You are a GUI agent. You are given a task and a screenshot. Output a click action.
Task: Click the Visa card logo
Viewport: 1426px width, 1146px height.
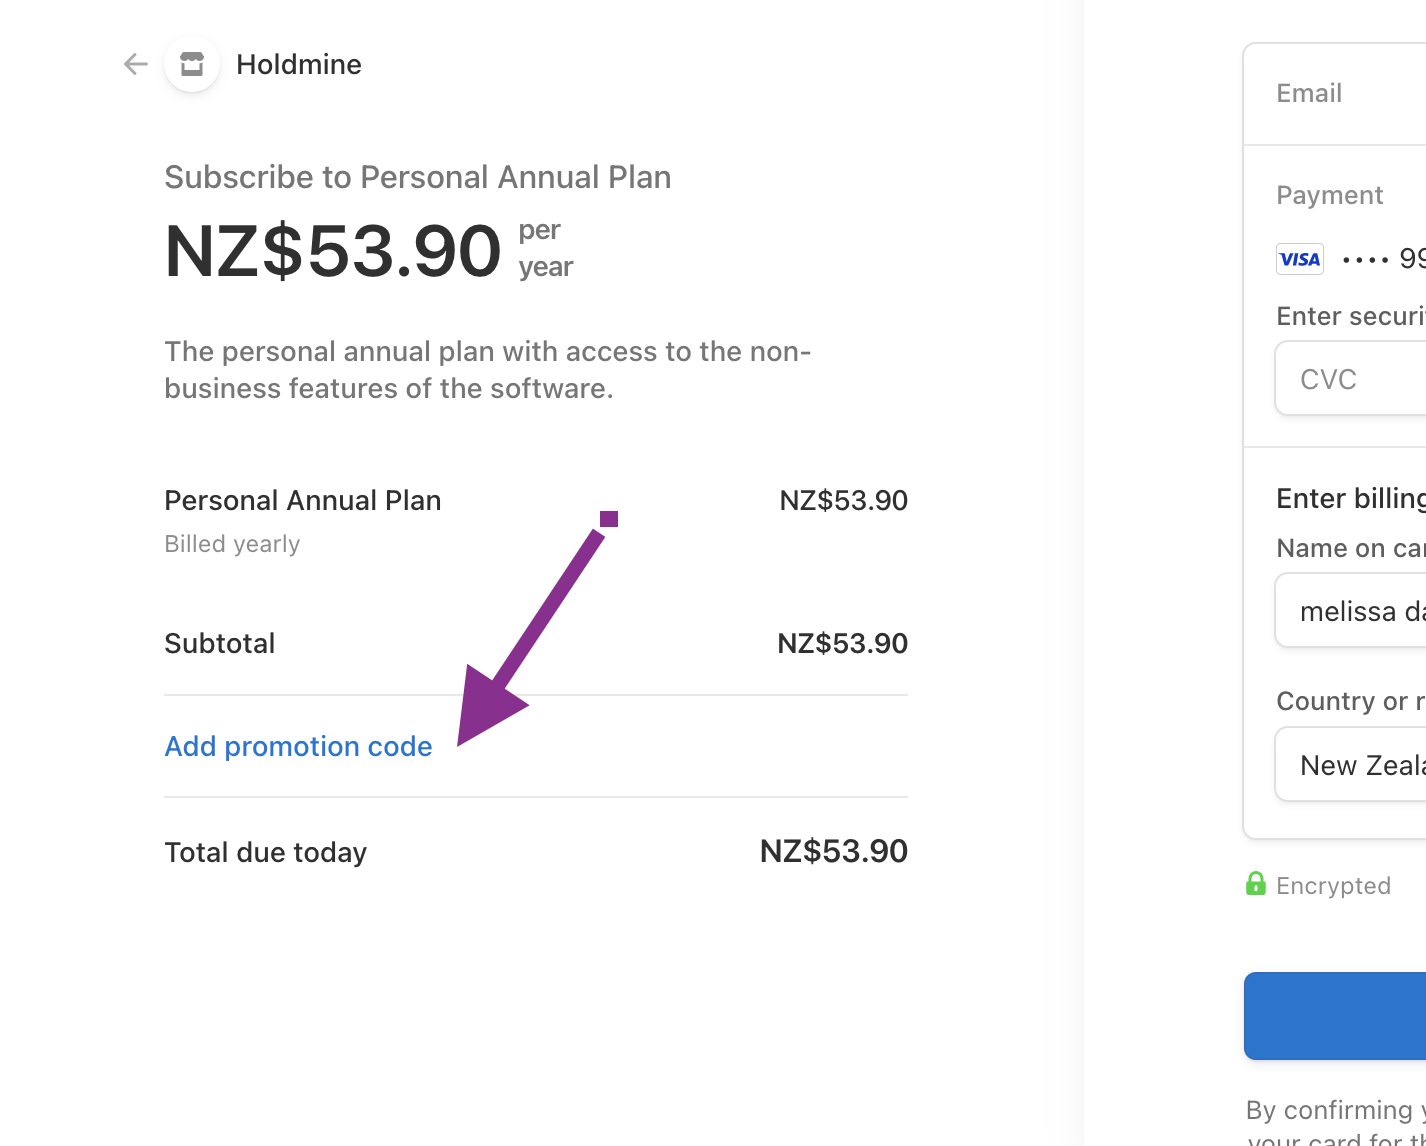point(1300,260)
